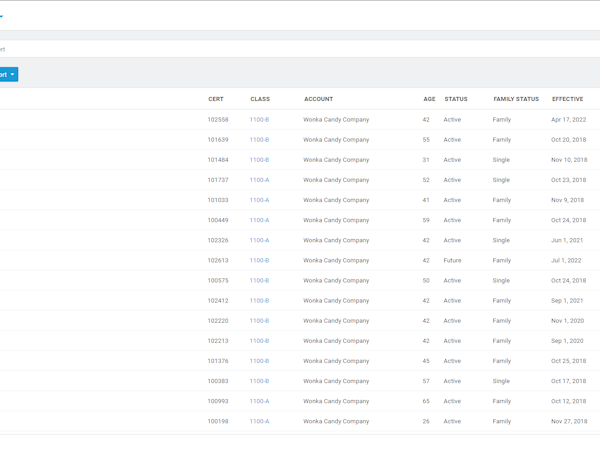Click the Future status in cert 102613 row
This screenshot has width=600, height=450.
click(453, 260)
